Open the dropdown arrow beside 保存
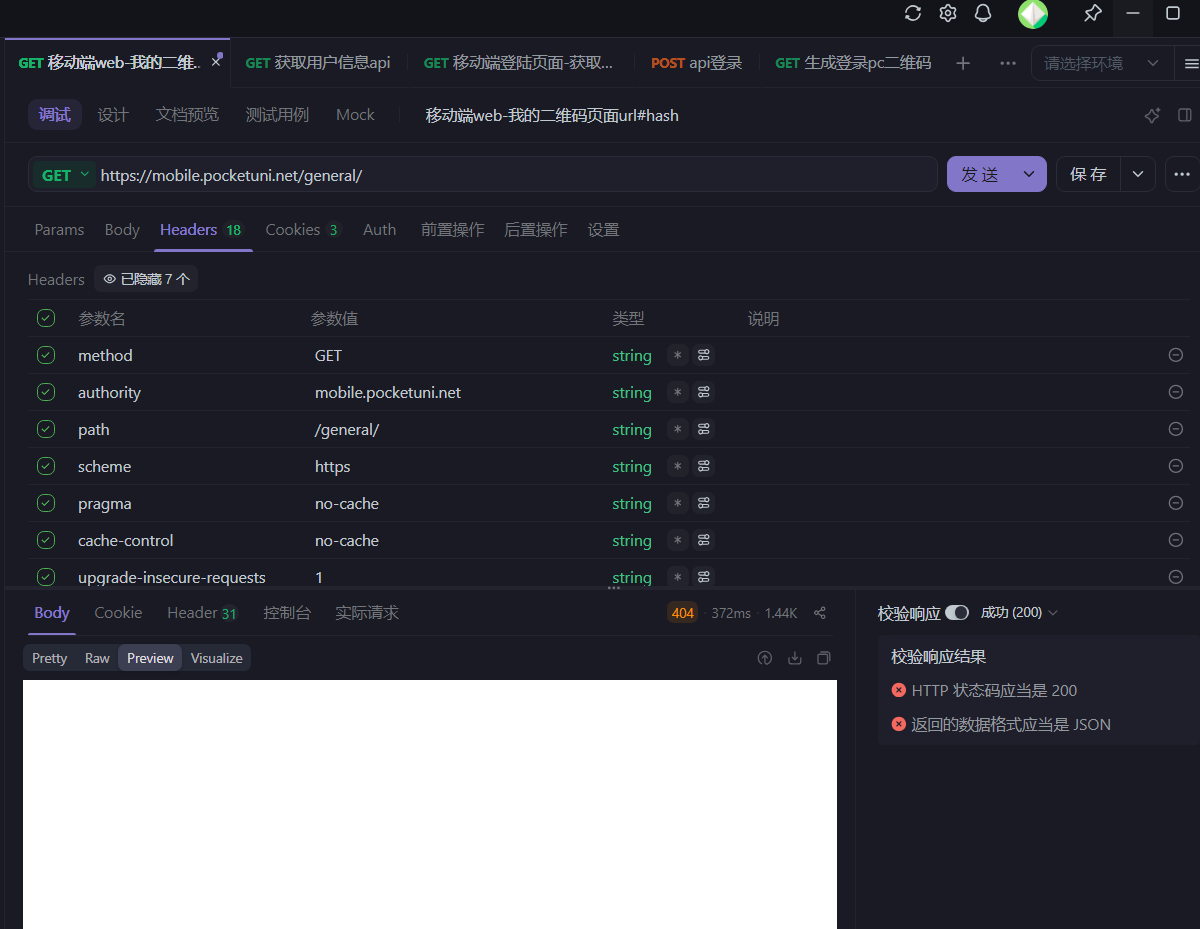1200x929 pixels. (x=1138, y=174)
